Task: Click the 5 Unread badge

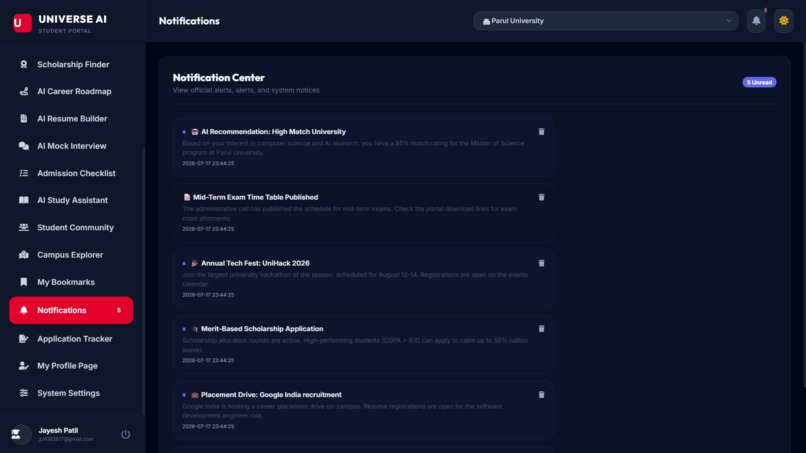Action: [759, 82]
